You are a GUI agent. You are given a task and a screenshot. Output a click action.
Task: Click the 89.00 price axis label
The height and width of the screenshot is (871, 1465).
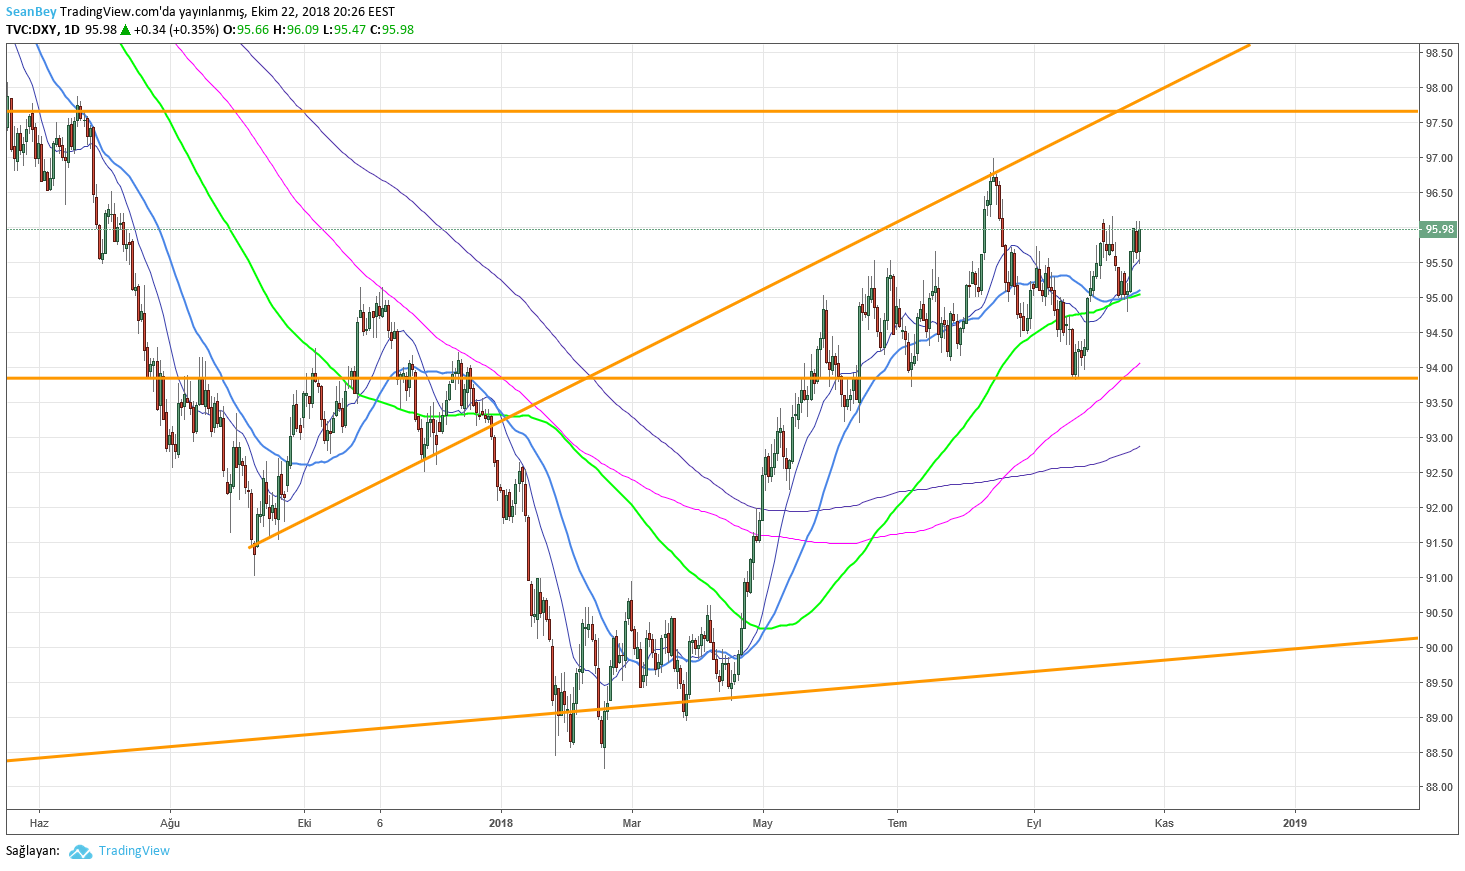point(1439,718)
